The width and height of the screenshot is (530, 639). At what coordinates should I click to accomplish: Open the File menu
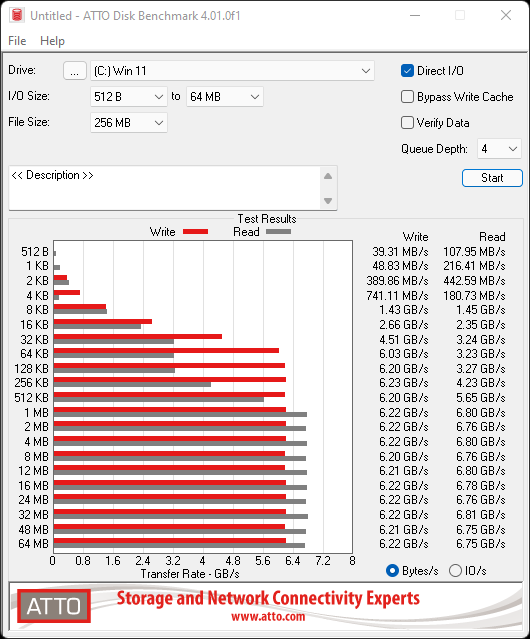pos(17,41)
